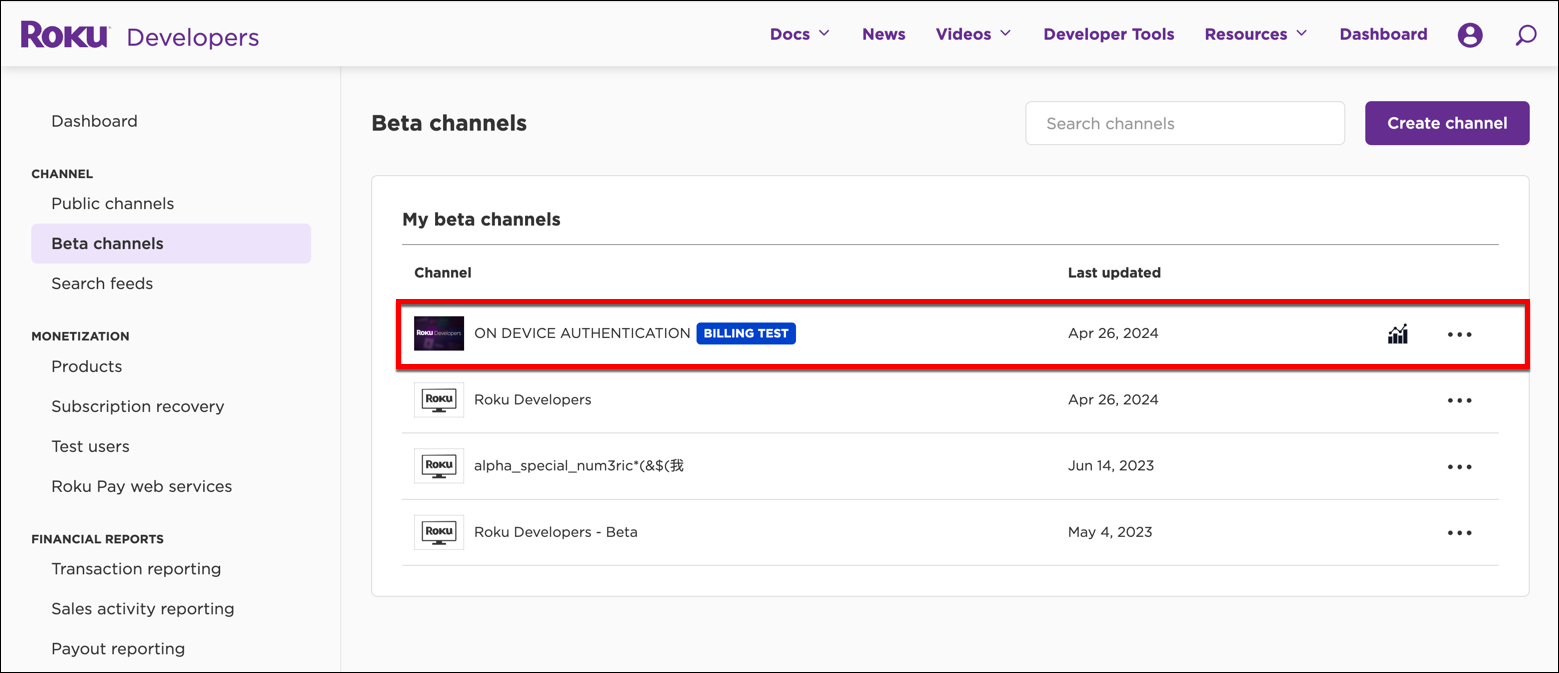Open the ellipsis menu for alpha_special_num3ric channel

1459,466
